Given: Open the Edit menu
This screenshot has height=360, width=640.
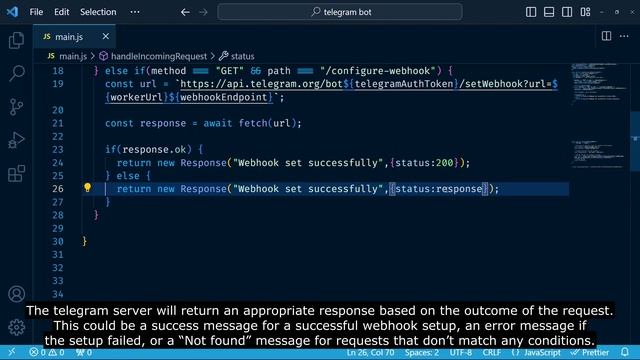Looking at the screenshot, I should (x=62, y=12).
